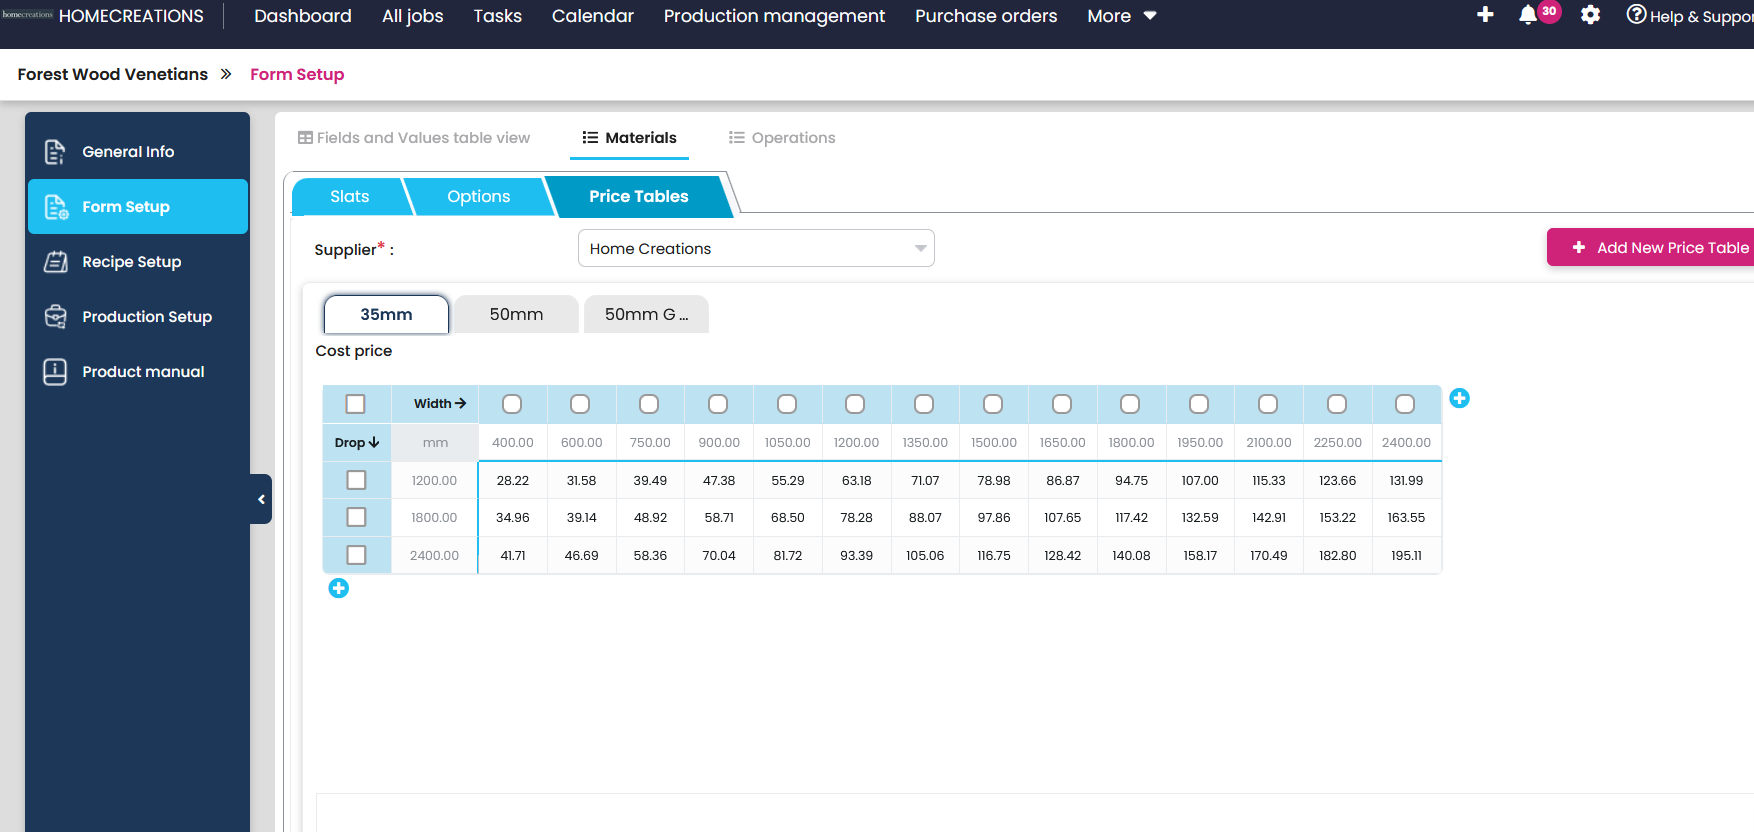Click the plus icon in top navigation bar
The height and width of the screenshot is (832, 1754).
coord(1485,15)
